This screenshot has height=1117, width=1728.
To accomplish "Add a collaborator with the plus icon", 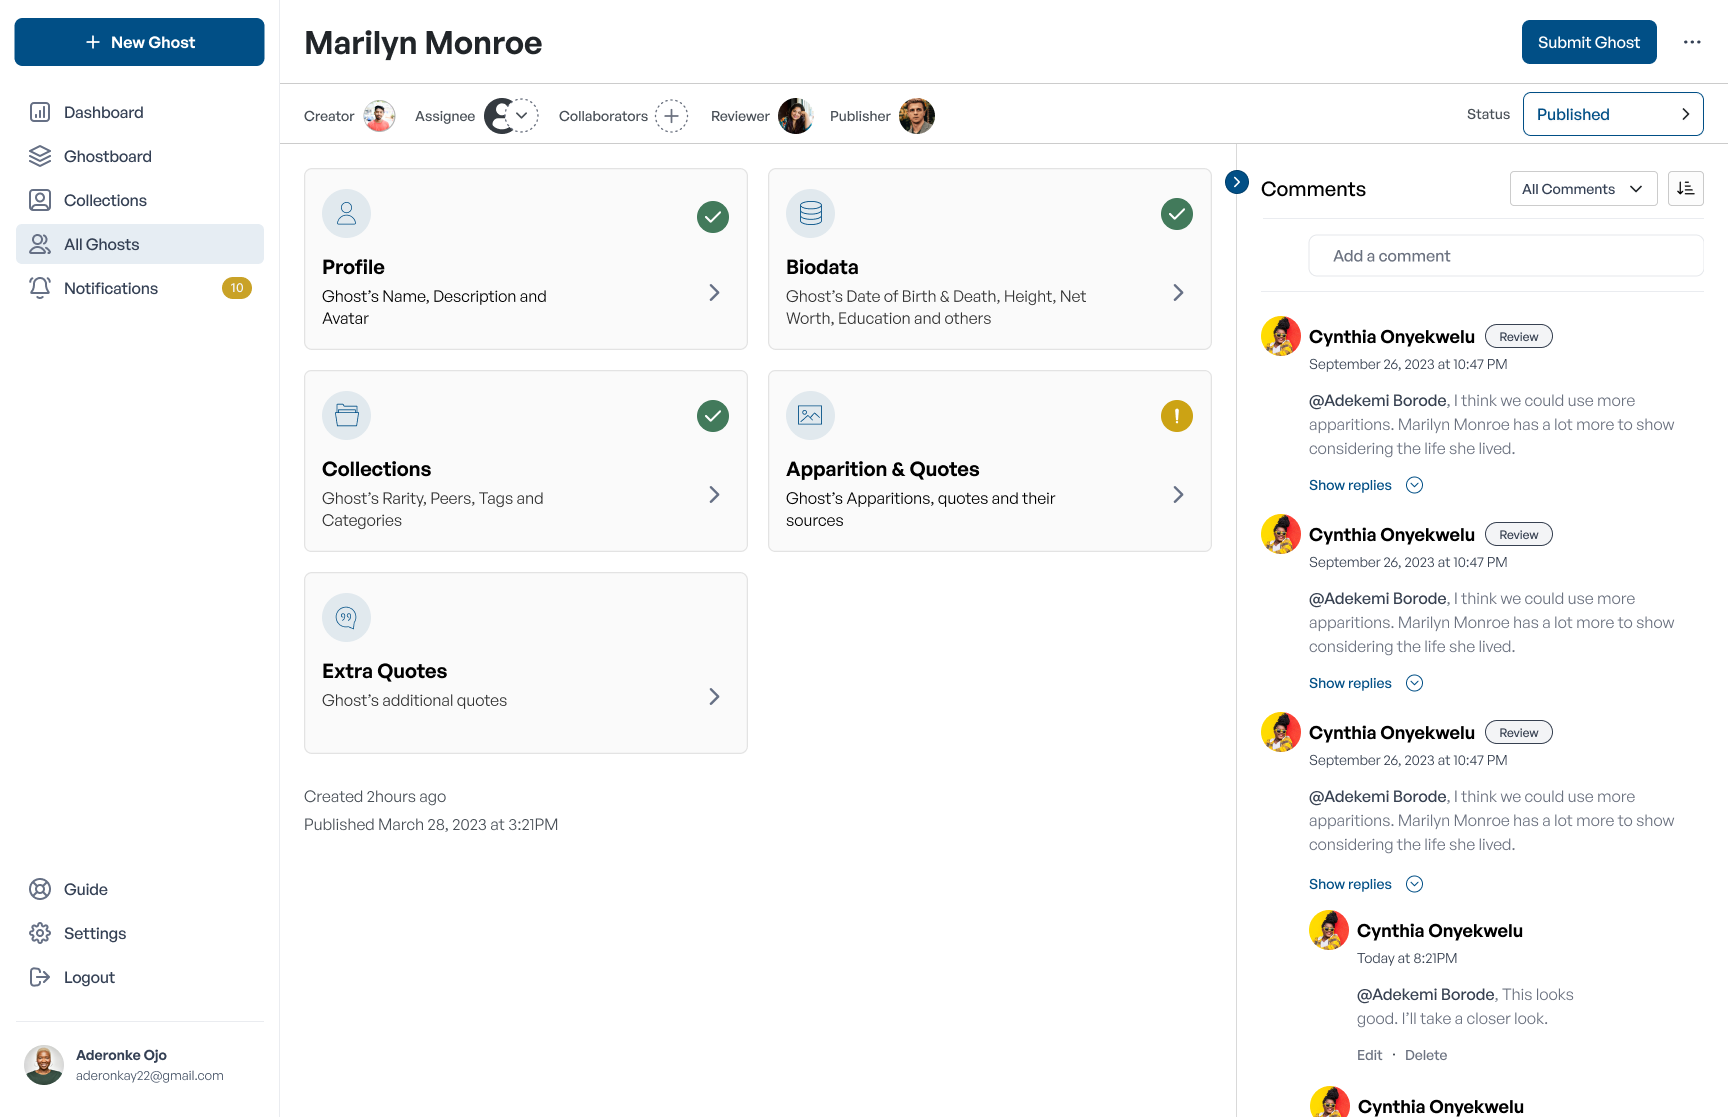I will tap(672, 116).
